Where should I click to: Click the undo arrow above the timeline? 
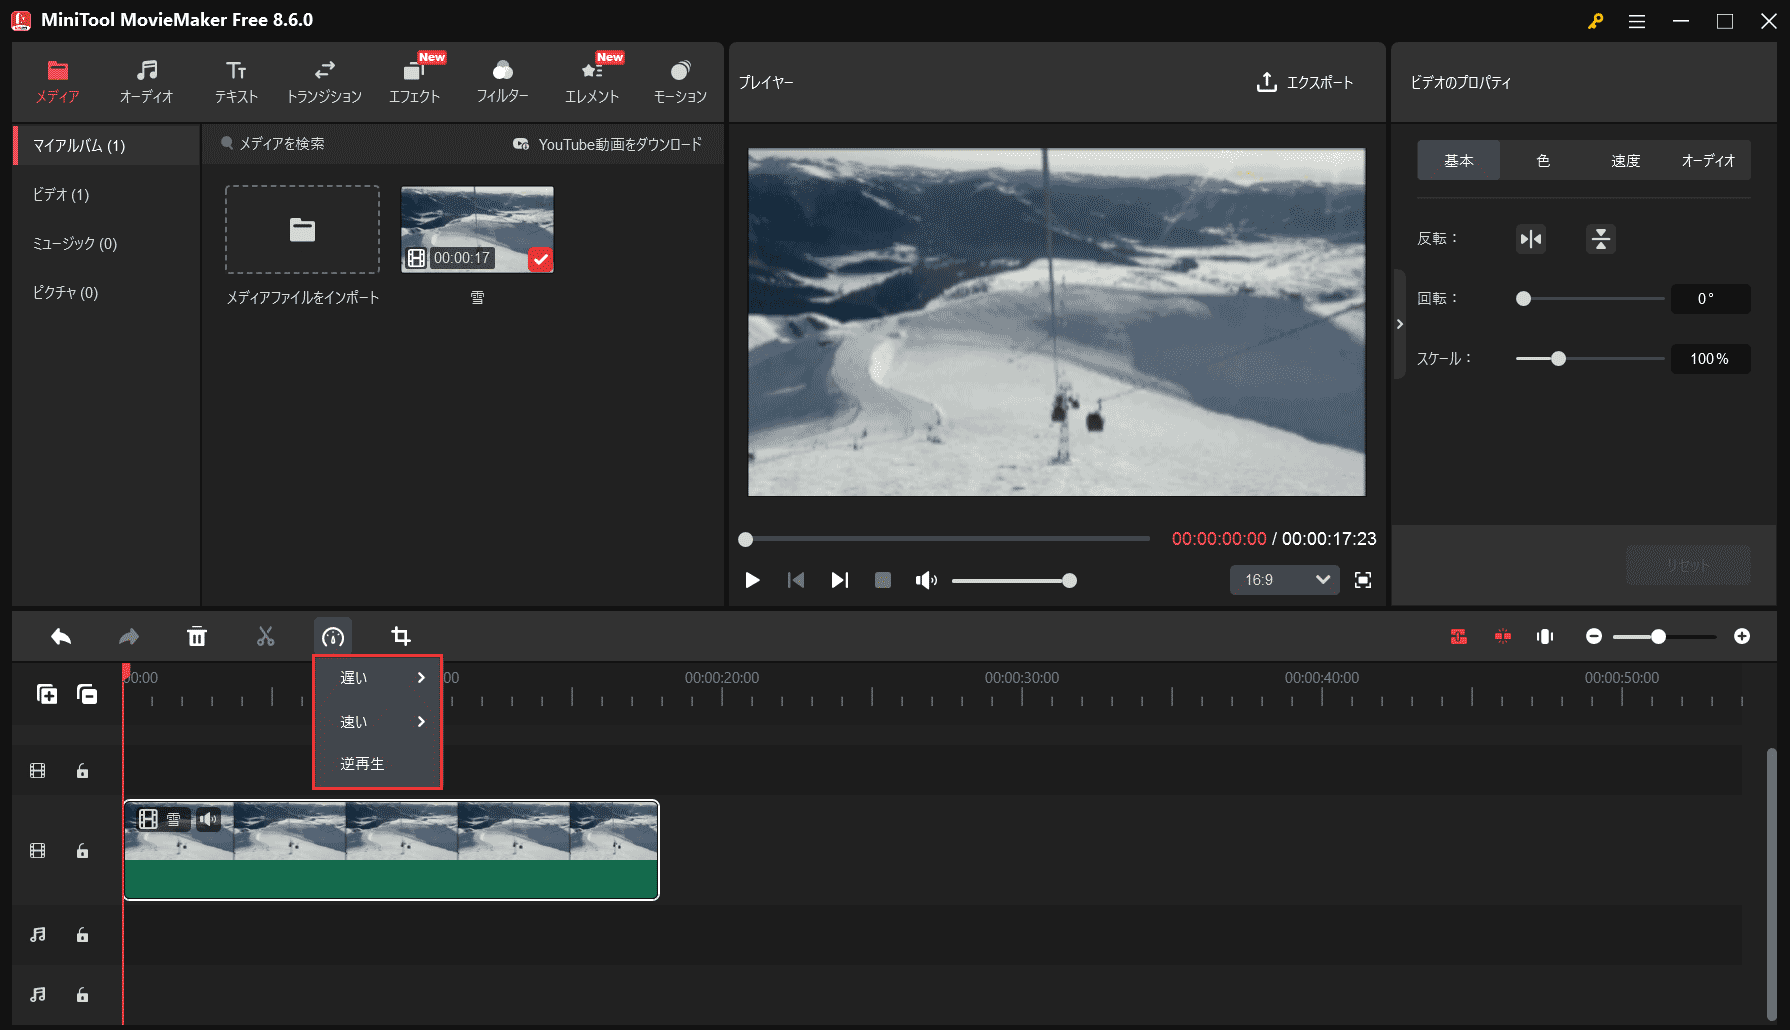pyautogui.click(x=60, y=636)
